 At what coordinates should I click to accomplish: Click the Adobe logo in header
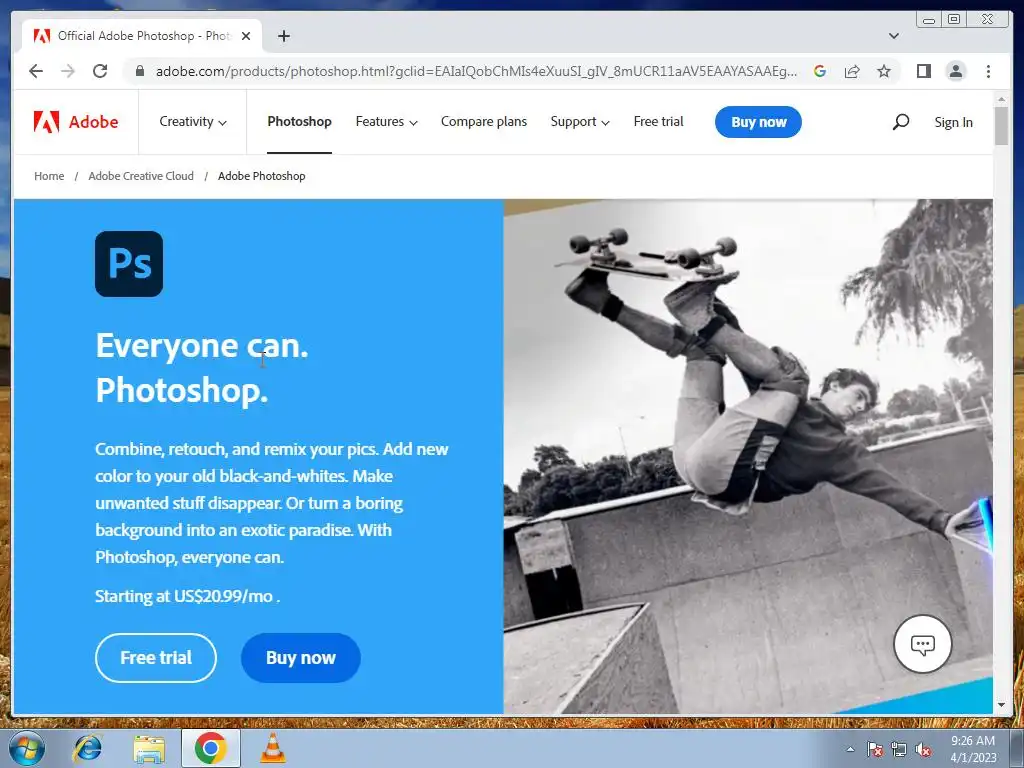click(76, 122)
